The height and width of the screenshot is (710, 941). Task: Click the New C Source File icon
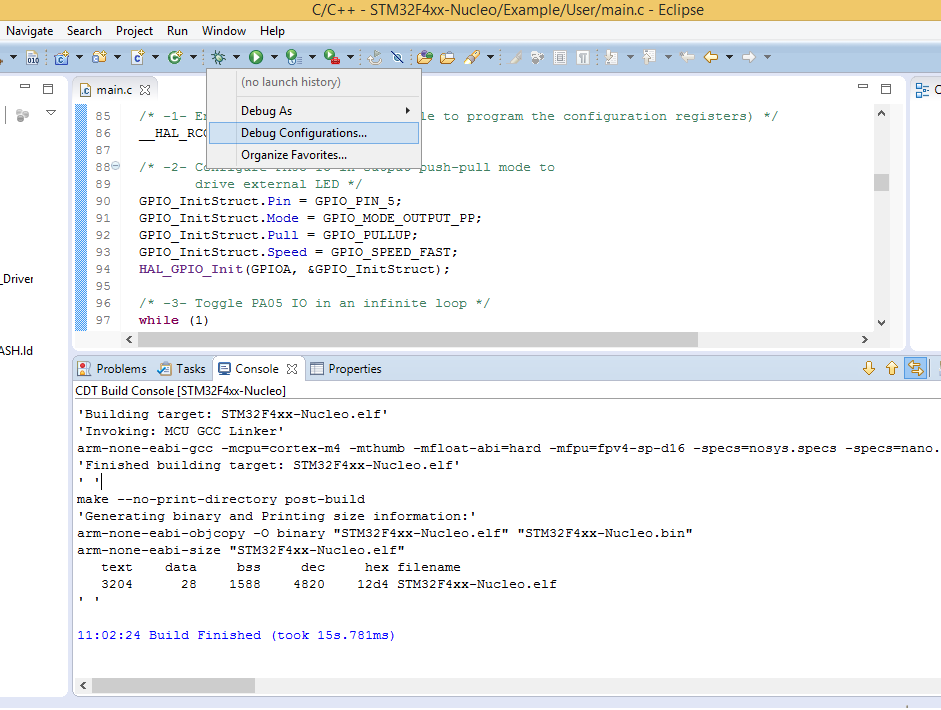[x=138, y=58]
